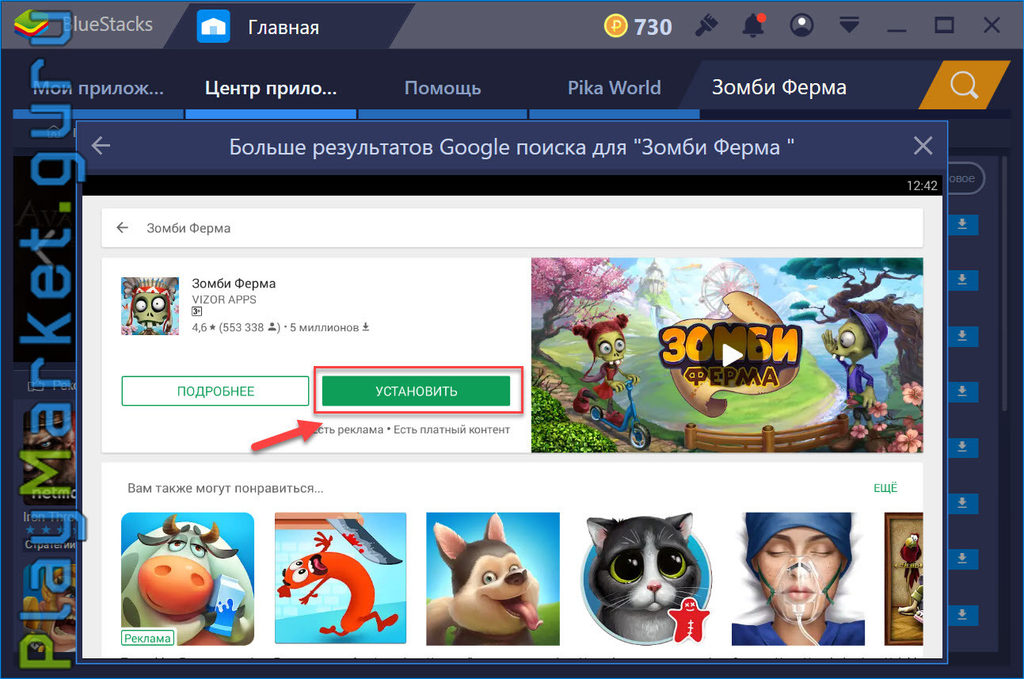Click the Зомби Ферма Play Store search bar

point(512,228)
